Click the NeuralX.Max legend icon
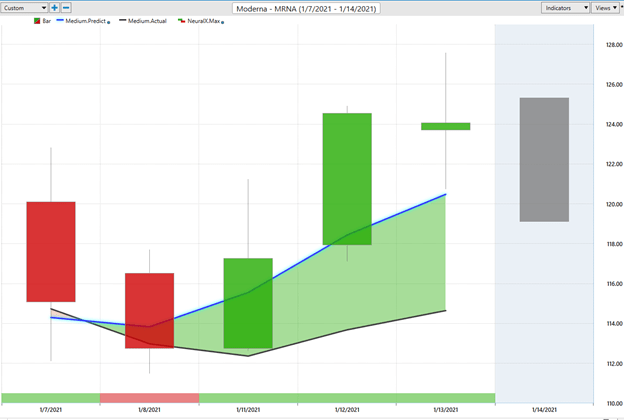This screenshot has height=420, width=624. [181, 21]
